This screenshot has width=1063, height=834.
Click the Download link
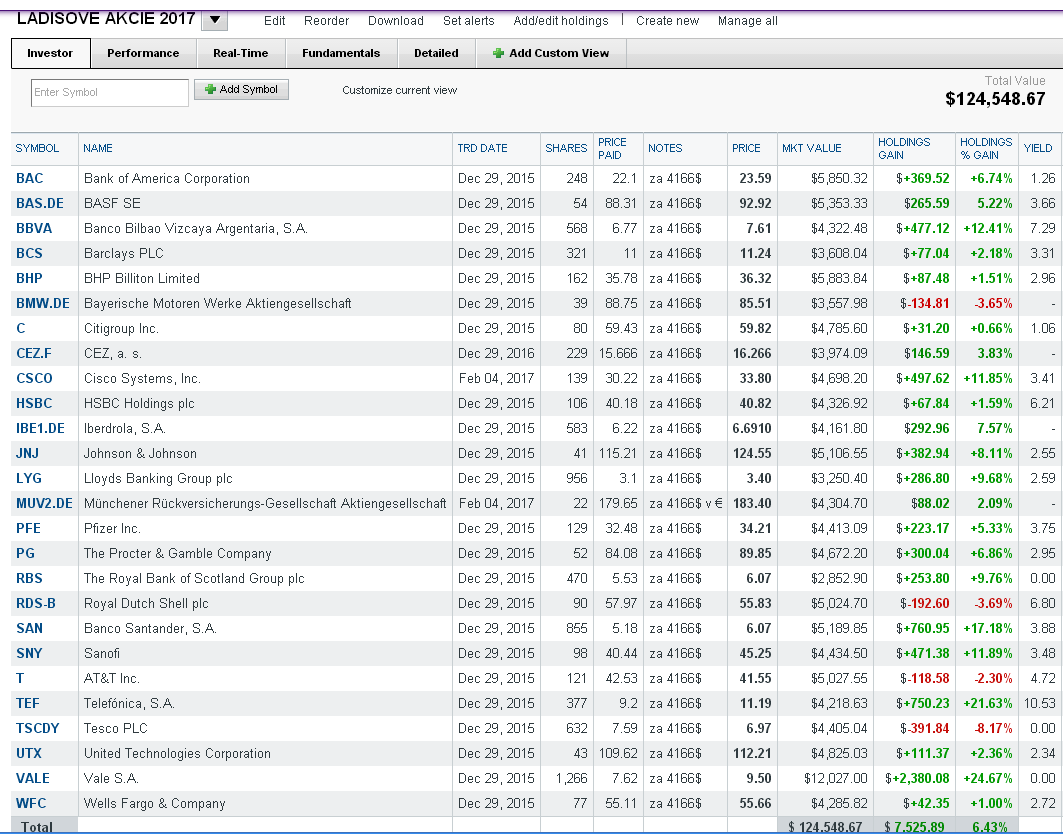tap(396, 21)
